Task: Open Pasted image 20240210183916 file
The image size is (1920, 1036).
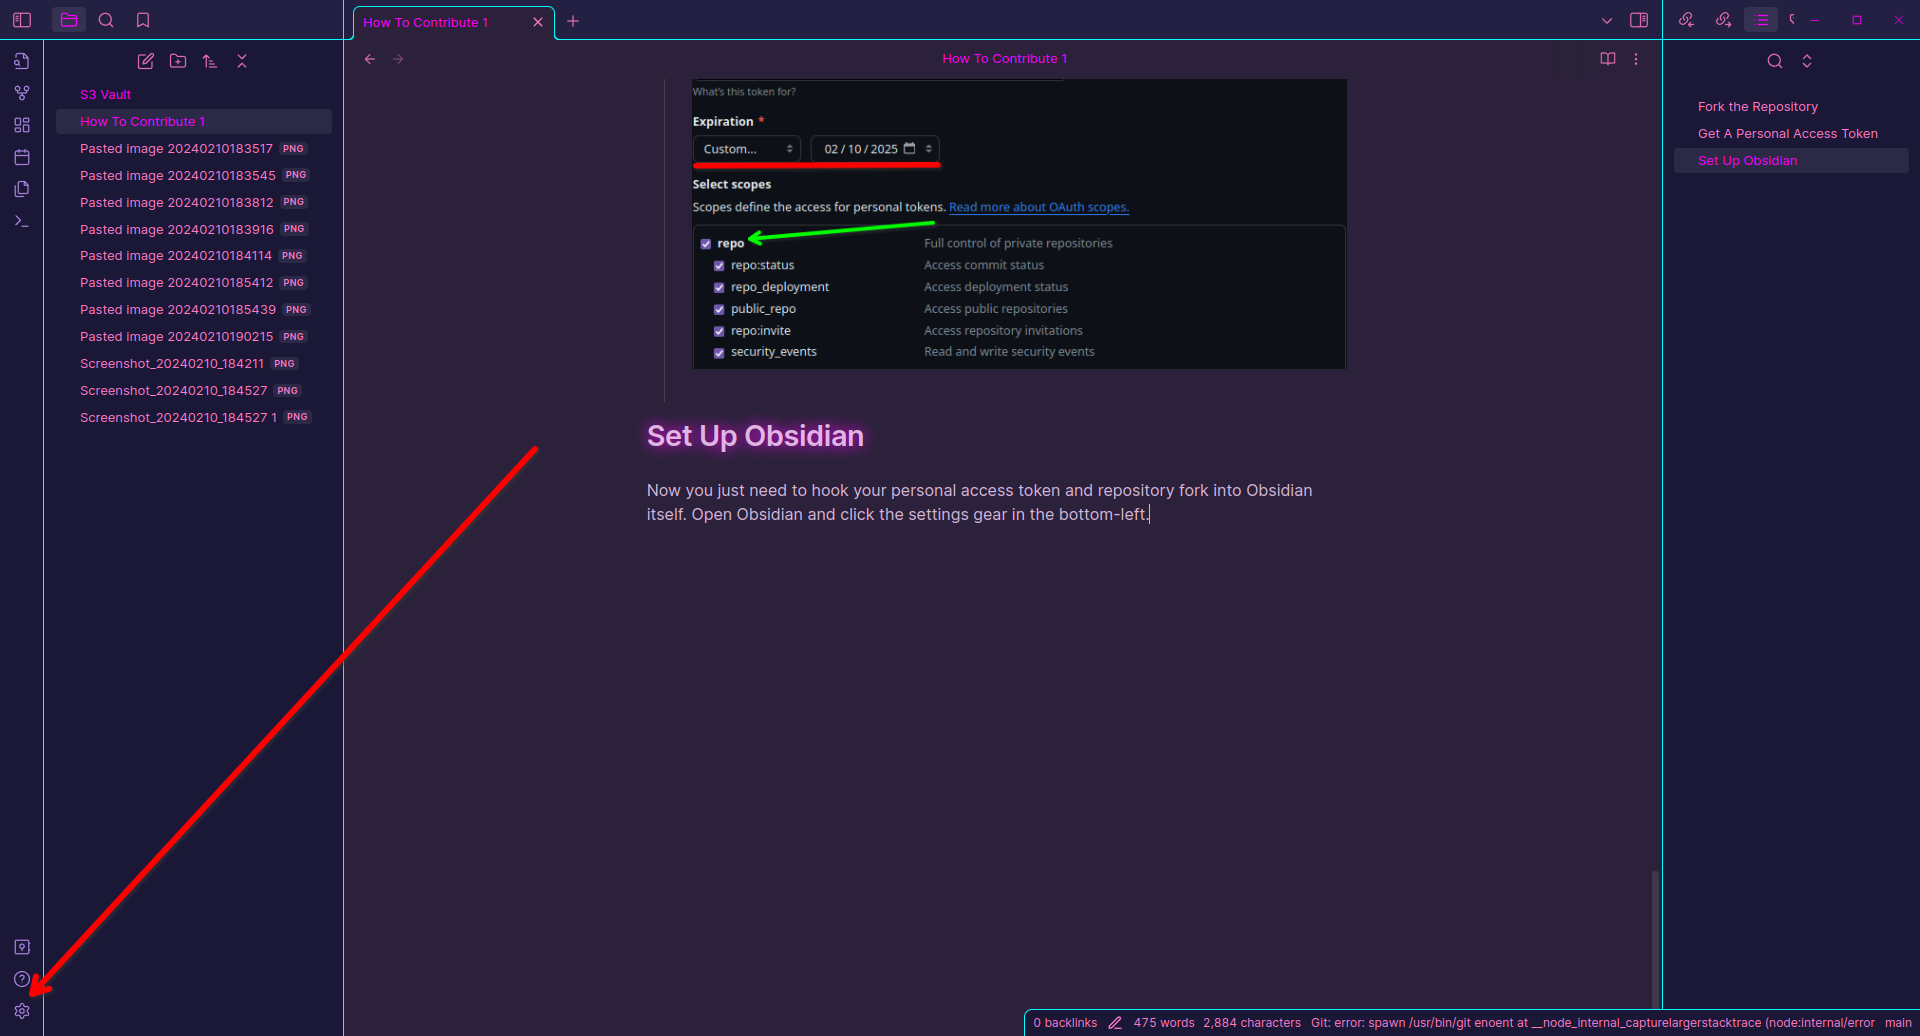Action: pos(193,230)
